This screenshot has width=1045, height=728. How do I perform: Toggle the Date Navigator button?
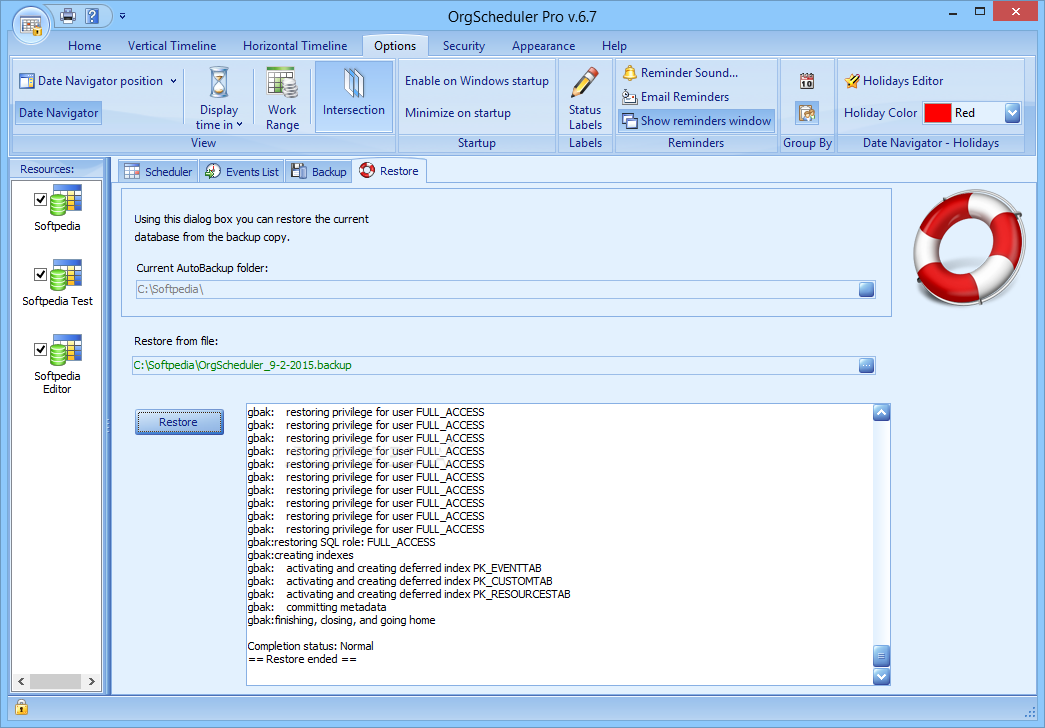click(x=59, y=113)
